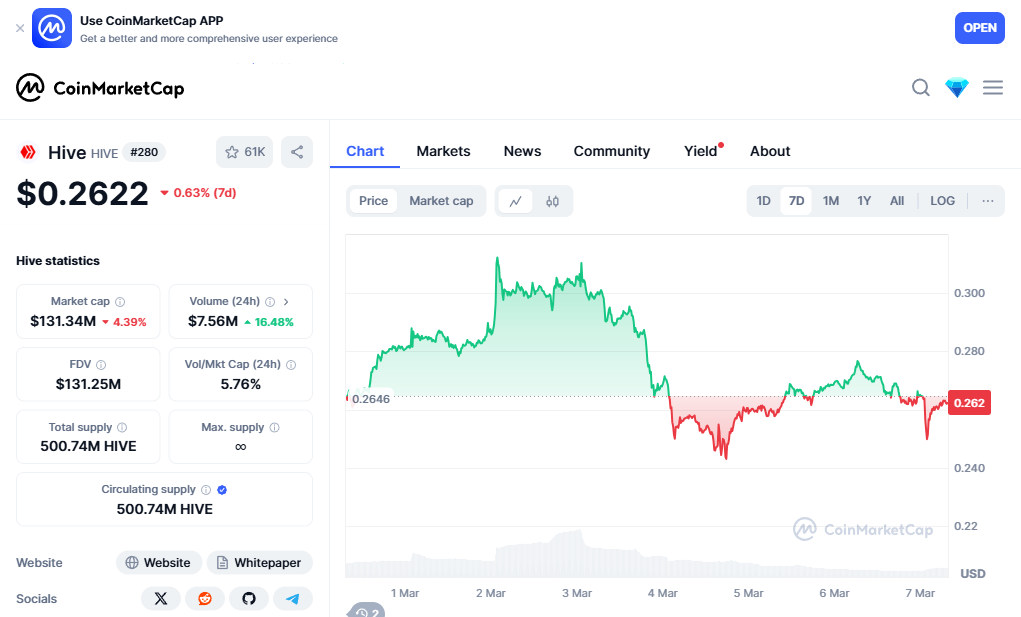This screenshot has width=1021, height=617.
Task: Open Hive's Telegram social link
Action: tap(293, 599)
